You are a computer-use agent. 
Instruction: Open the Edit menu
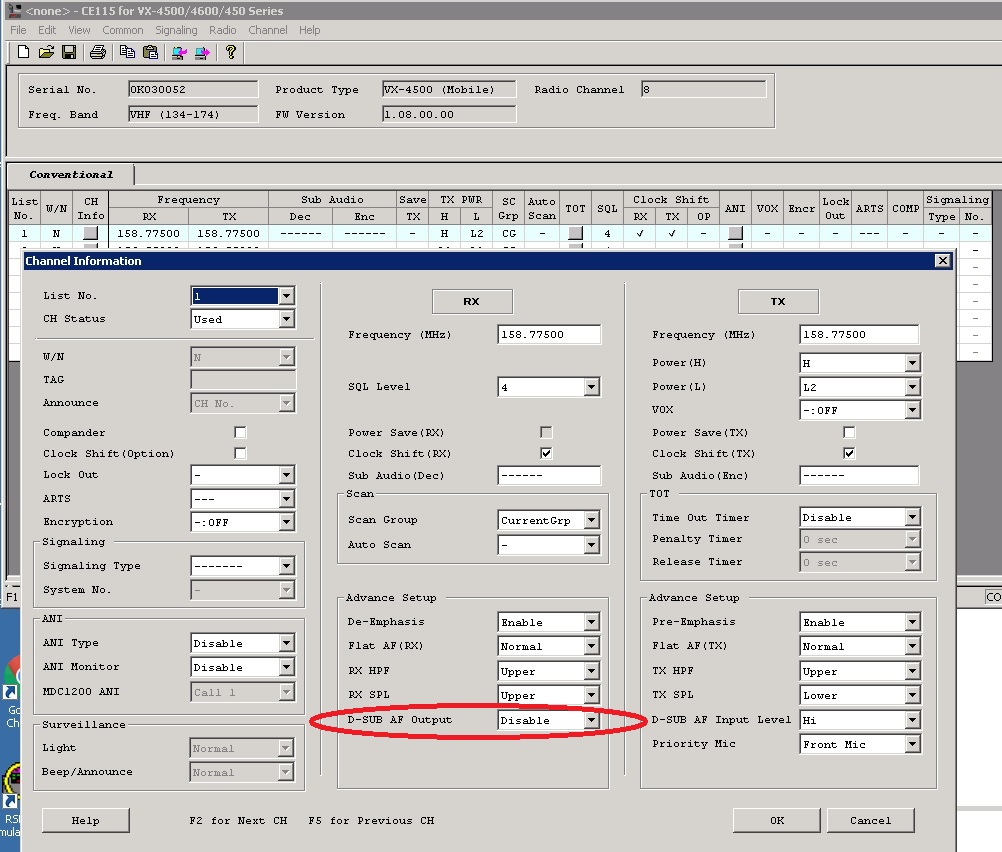47,30
